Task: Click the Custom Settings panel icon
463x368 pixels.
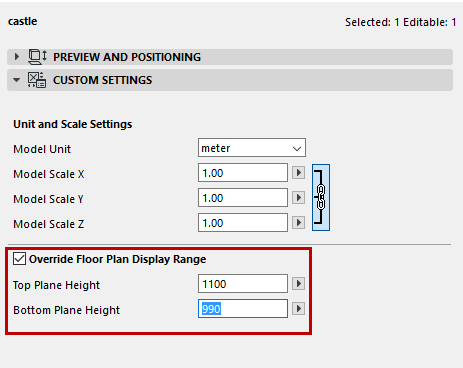Action: (37, 80)
